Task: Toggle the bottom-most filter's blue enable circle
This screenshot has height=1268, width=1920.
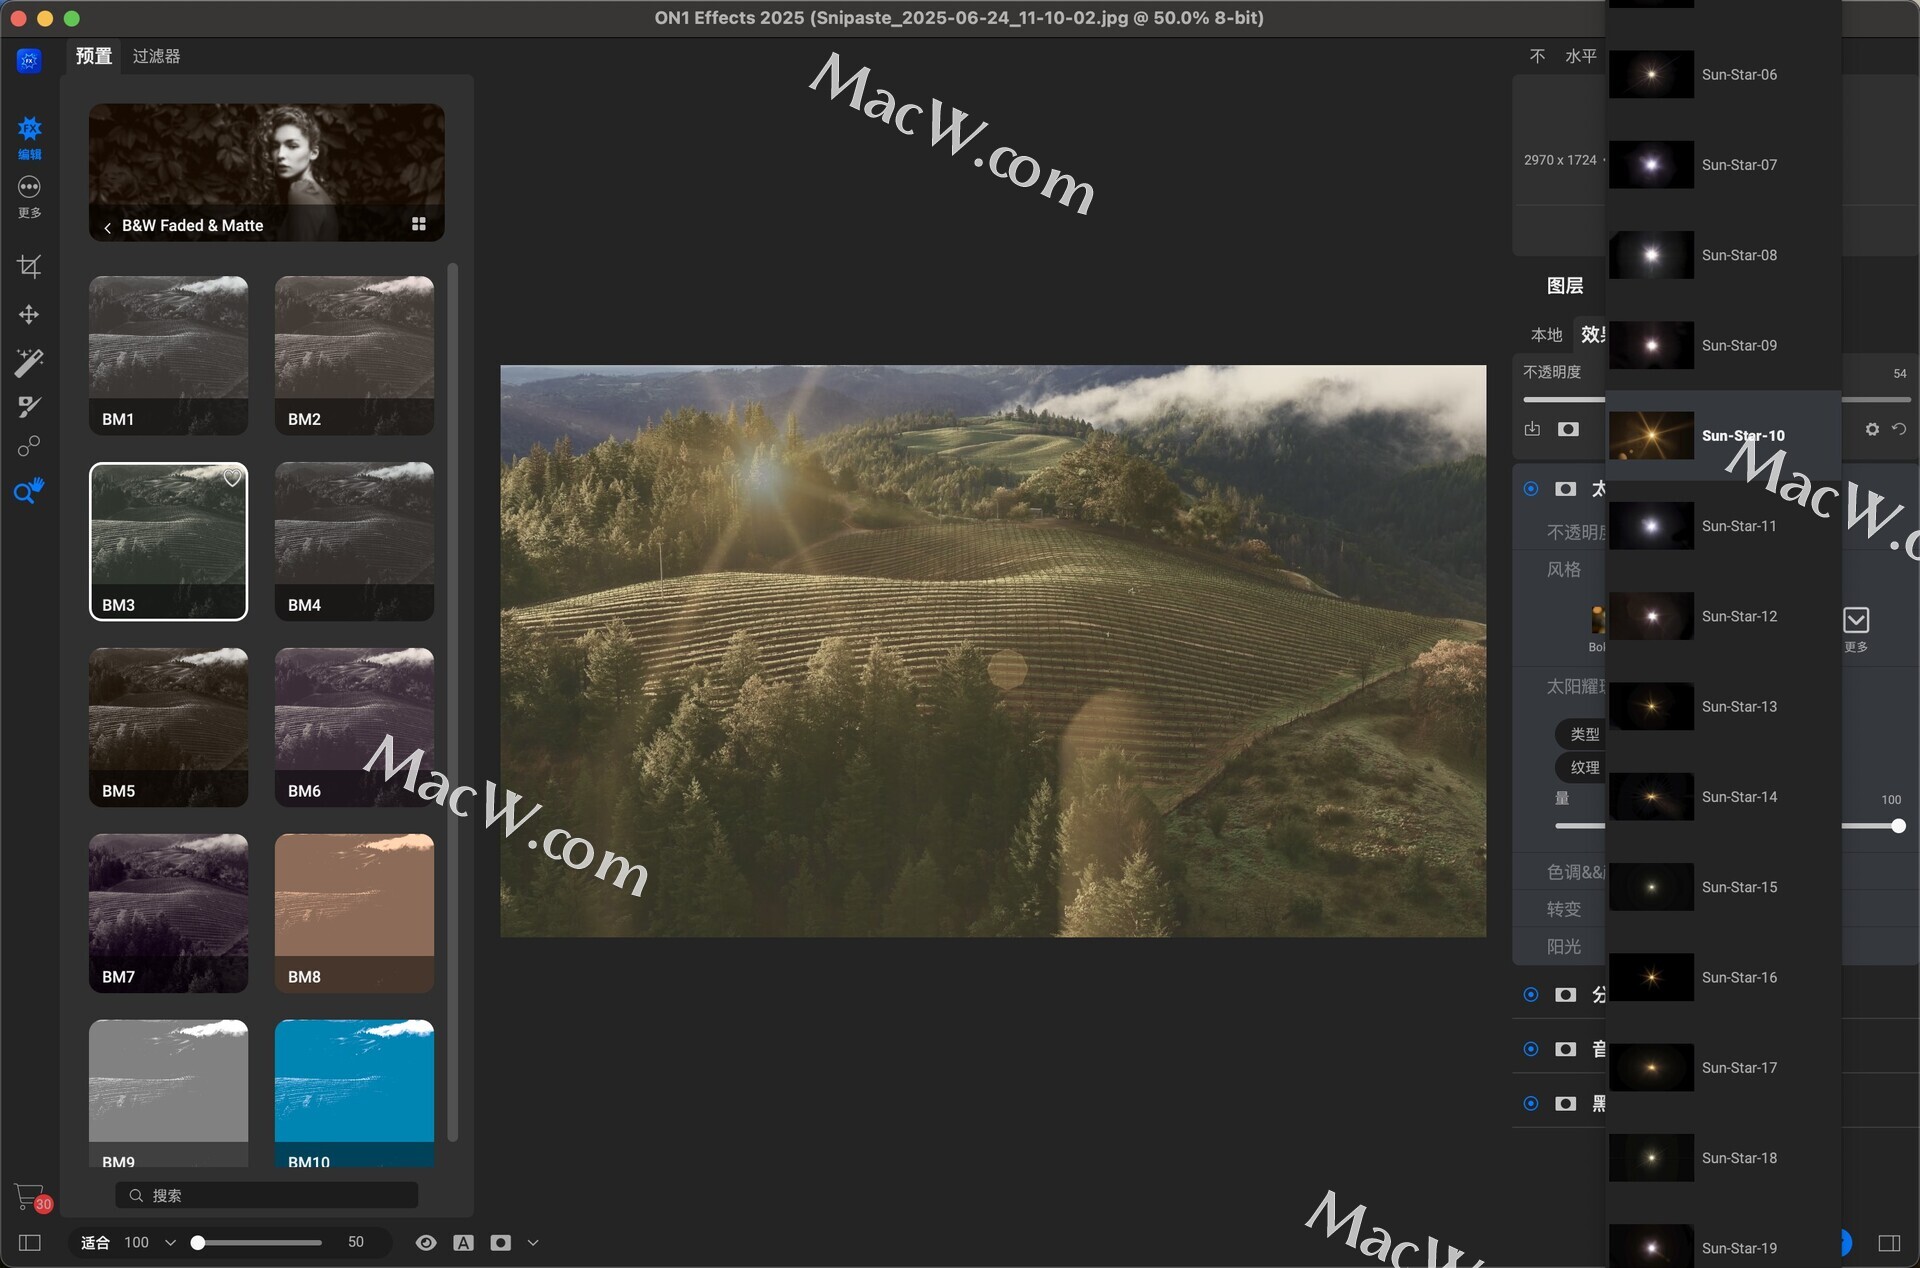Action: 1531,1103
